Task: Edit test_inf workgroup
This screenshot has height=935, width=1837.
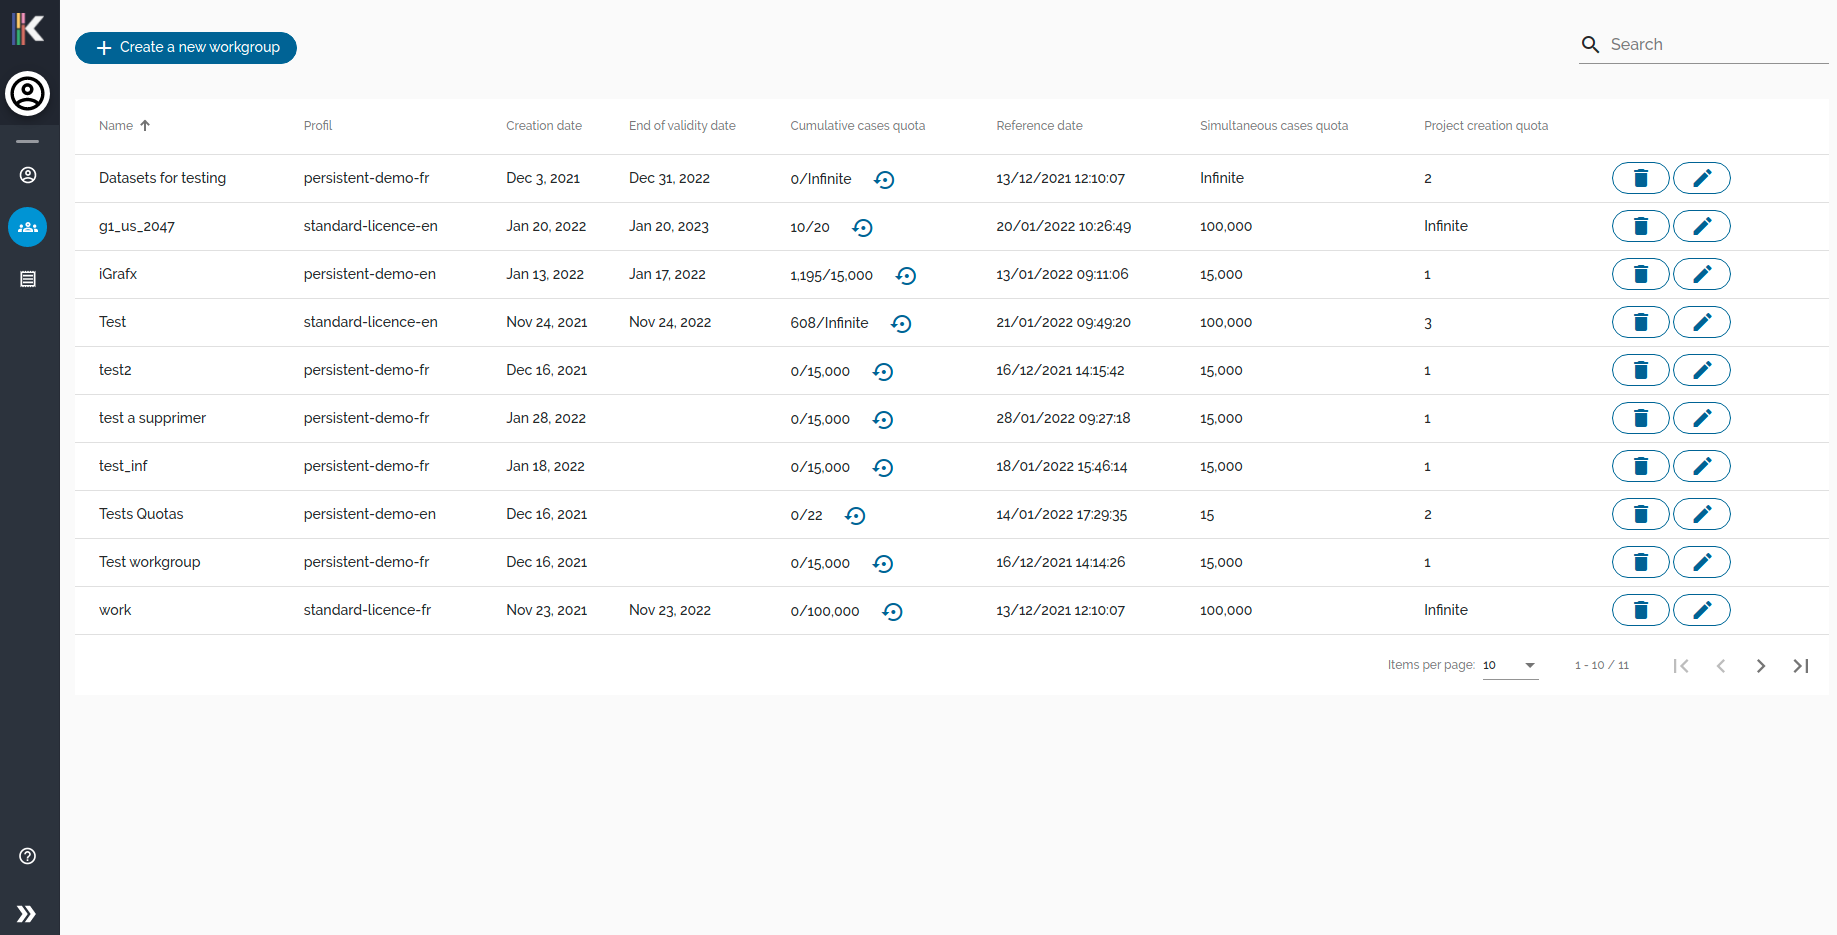Action: click(1702, 466)
